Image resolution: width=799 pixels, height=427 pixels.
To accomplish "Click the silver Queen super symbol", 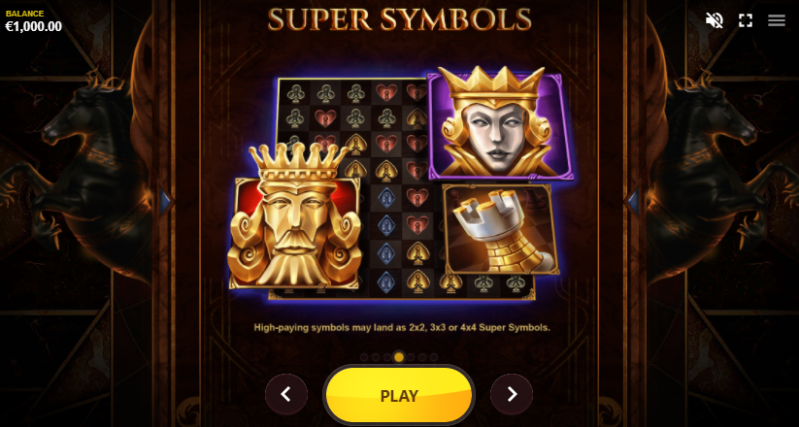I will coord(498,124).
